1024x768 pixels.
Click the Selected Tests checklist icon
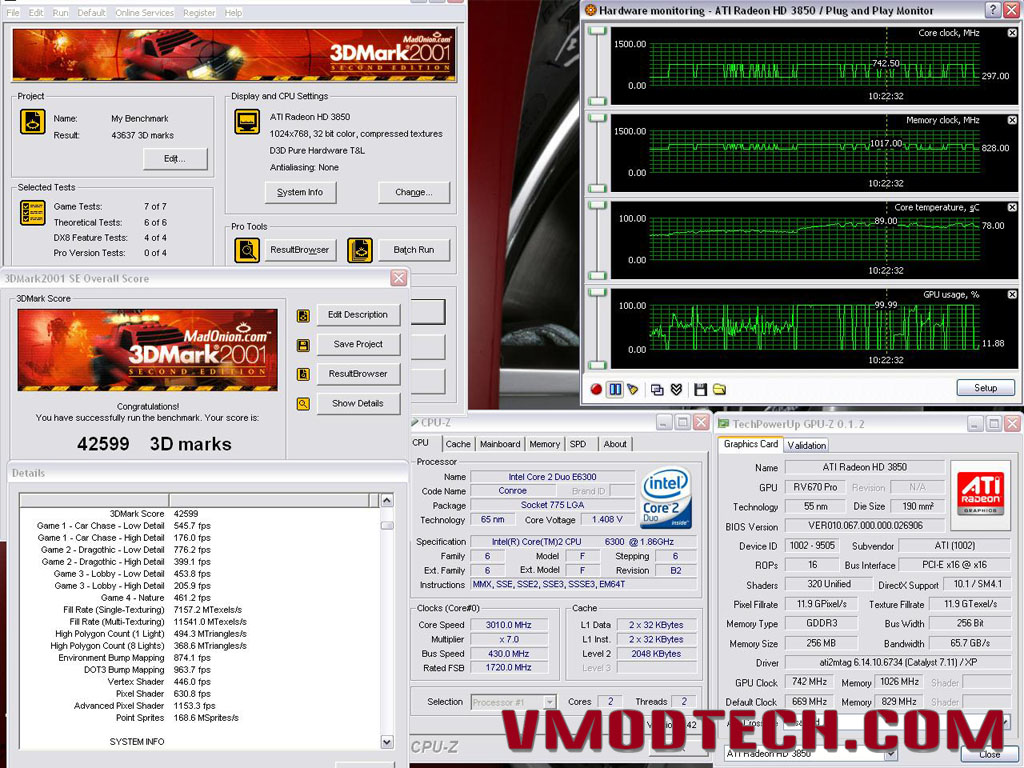pyautogui.click(x=33, y=213)
